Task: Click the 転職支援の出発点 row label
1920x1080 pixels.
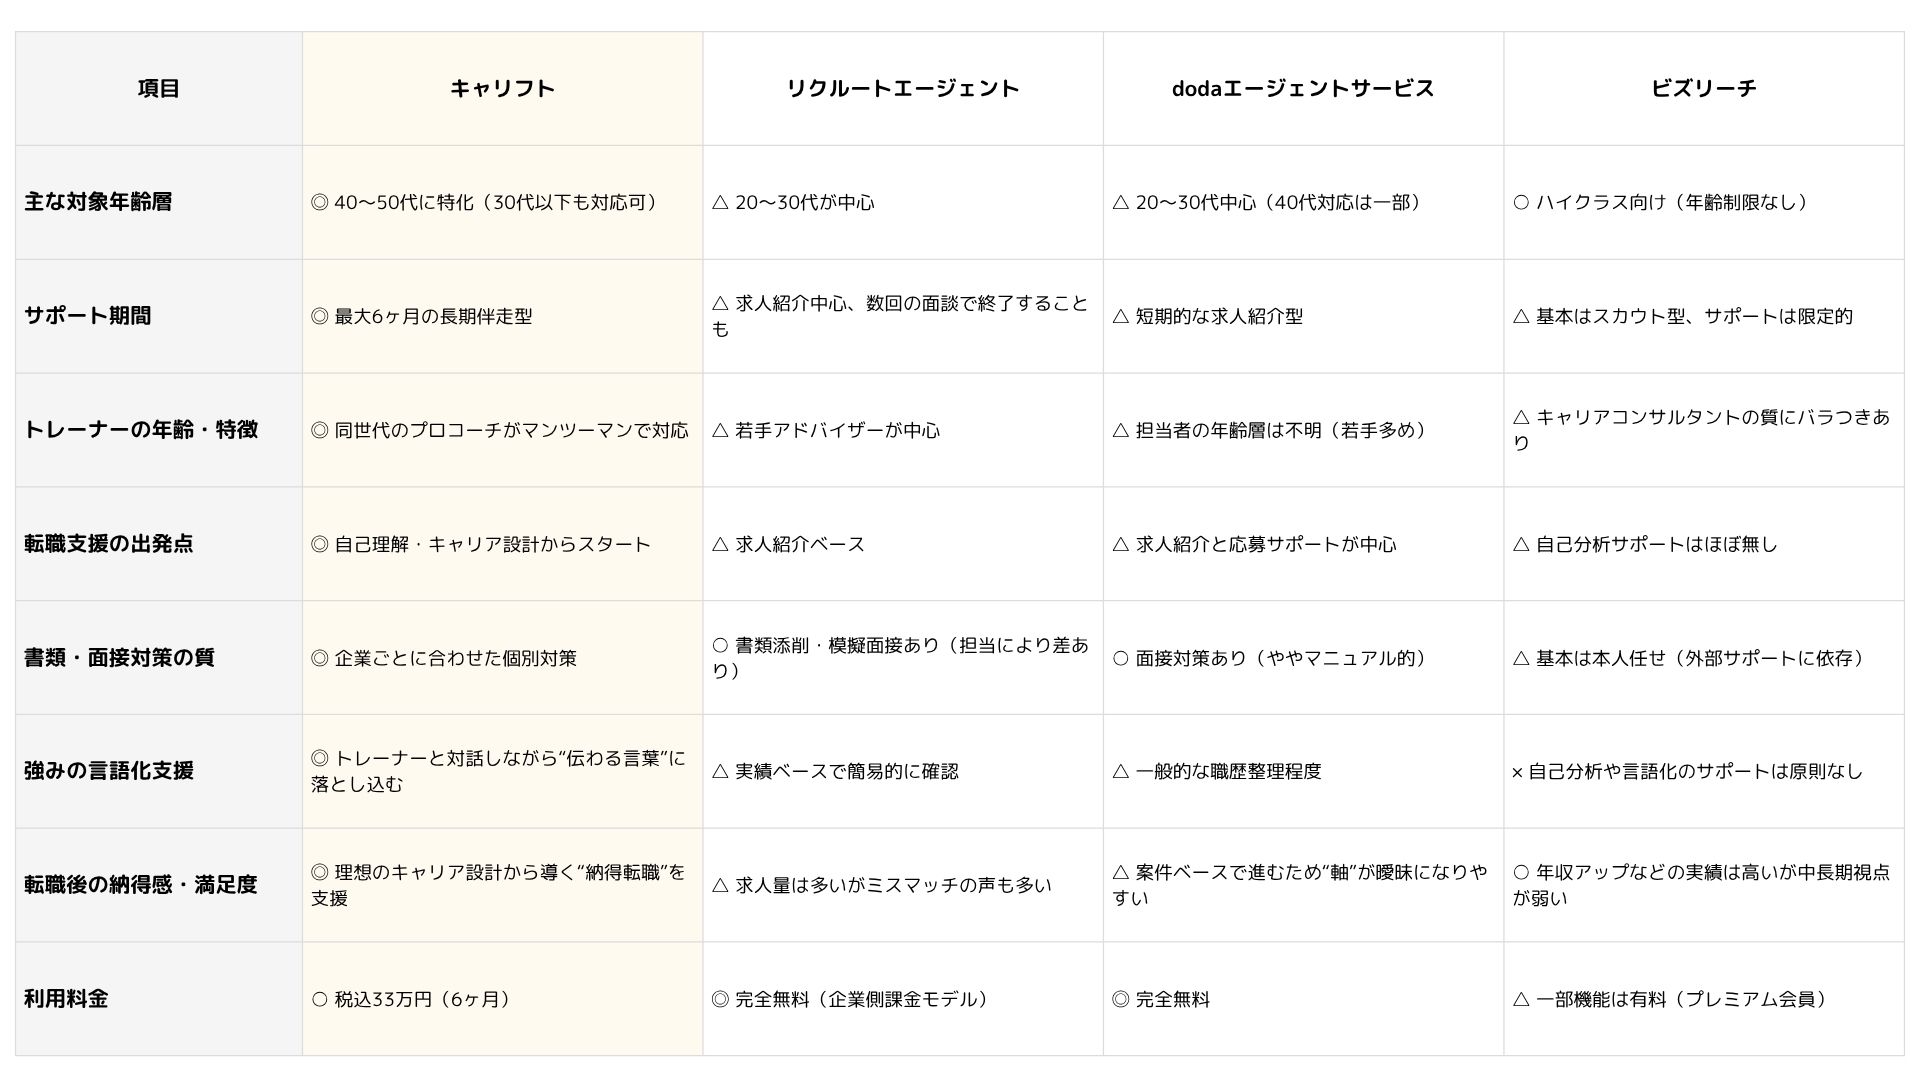Action: tap(159, 544)
